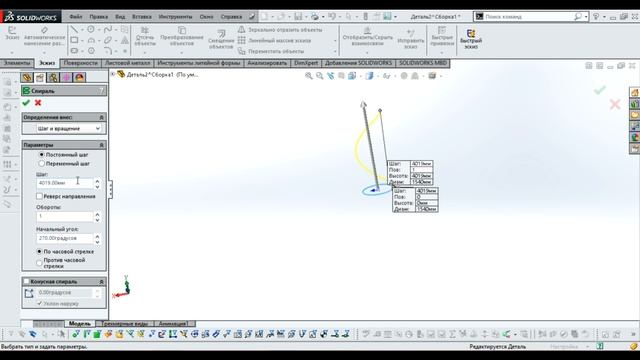Screen dimensions: 640x360
Task: Open the Правка menu
Action: [x=98, y=17]
